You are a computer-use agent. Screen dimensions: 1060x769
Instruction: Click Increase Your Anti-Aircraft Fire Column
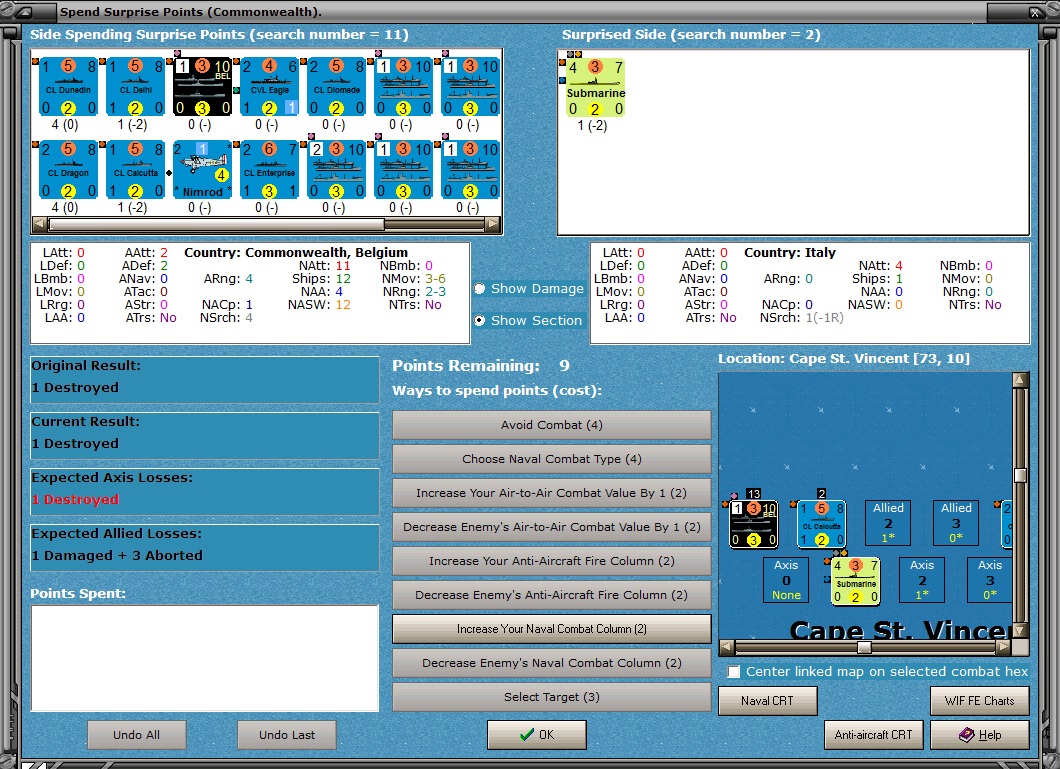(552, 561)
